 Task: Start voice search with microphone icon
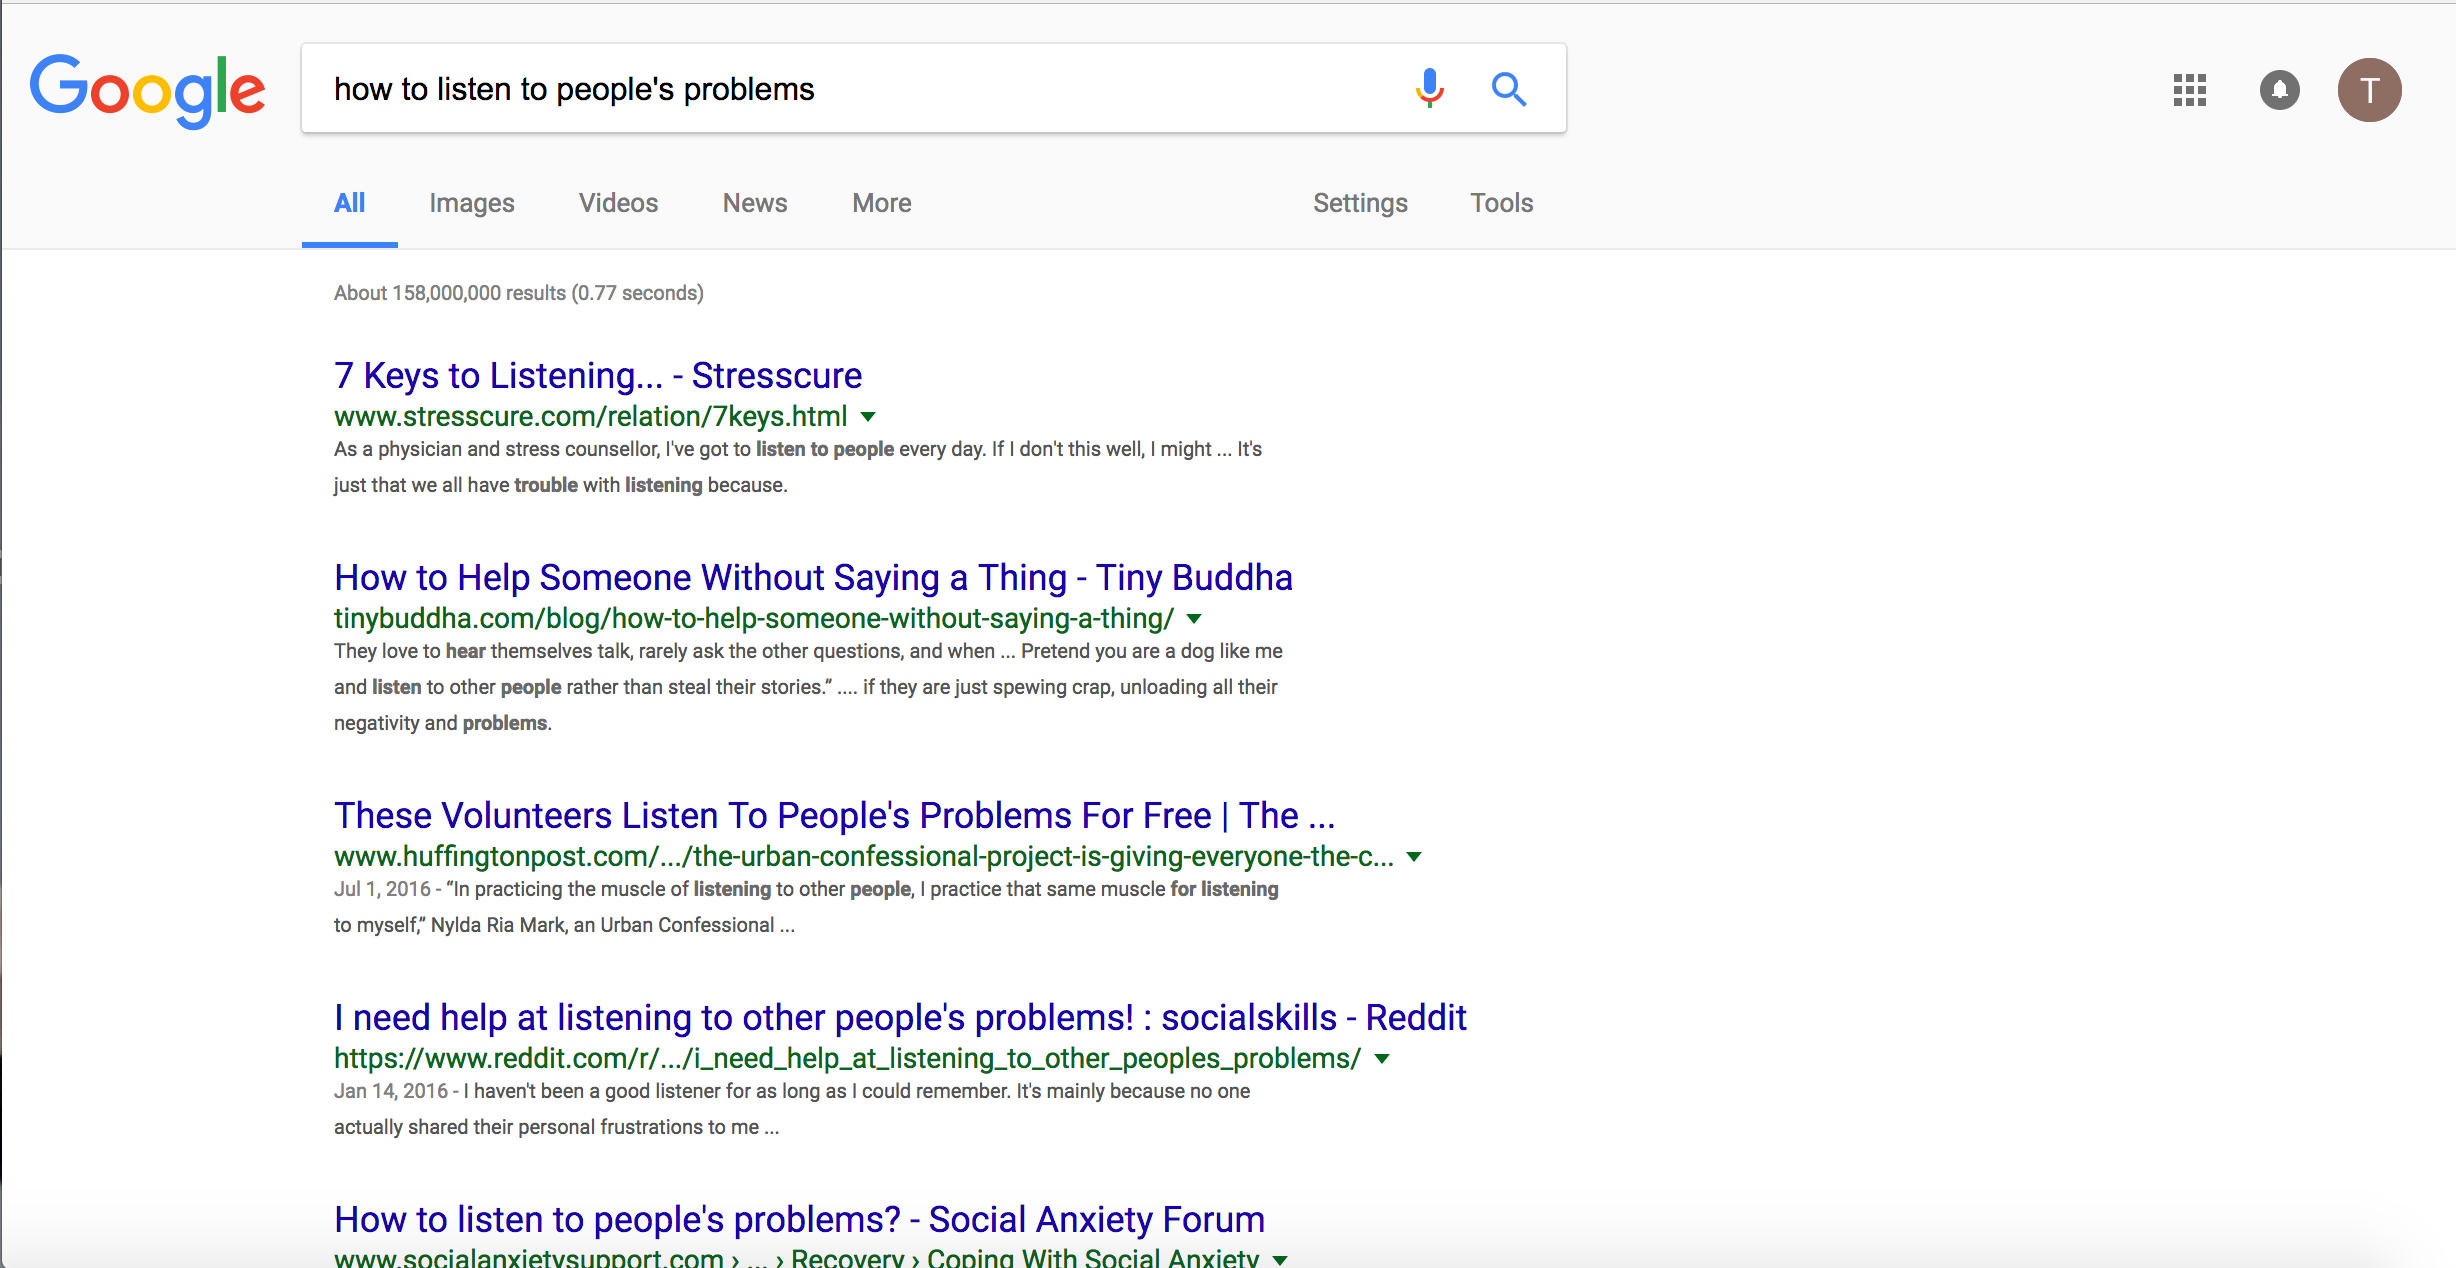1430,89
